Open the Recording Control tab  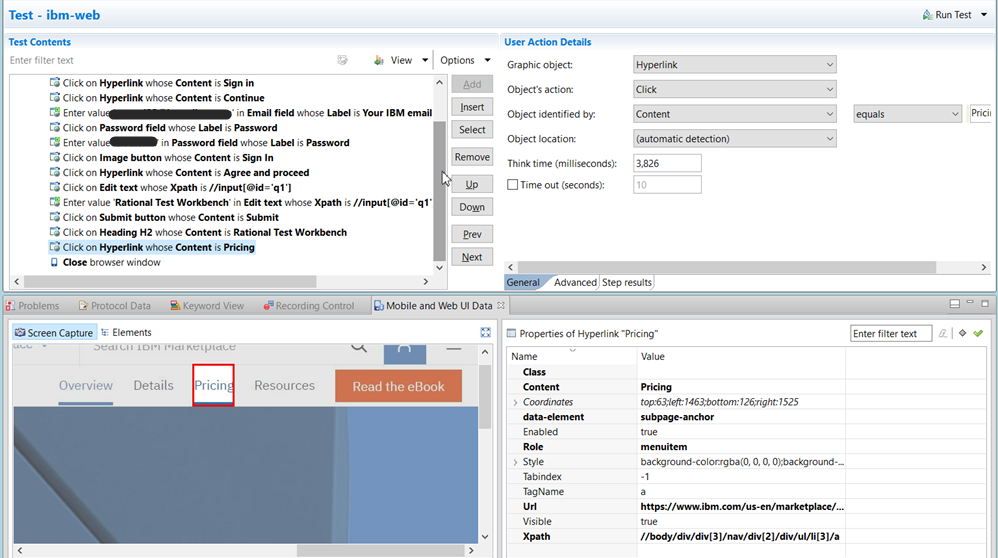click(x=309, y=305)
